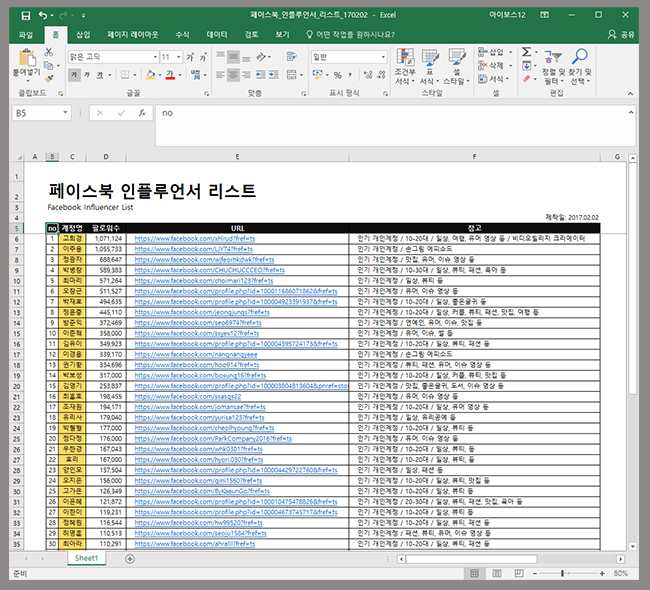Click the decrease indent icon
The width and height of the screenshot is (650, 590).
click(x=260, y=75)
